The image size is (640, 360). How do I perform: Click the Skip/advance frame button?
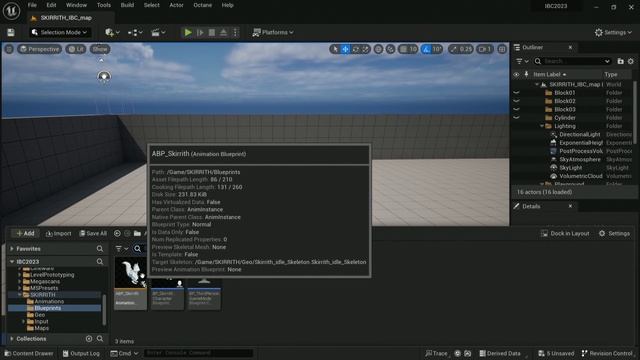(200, 32)
